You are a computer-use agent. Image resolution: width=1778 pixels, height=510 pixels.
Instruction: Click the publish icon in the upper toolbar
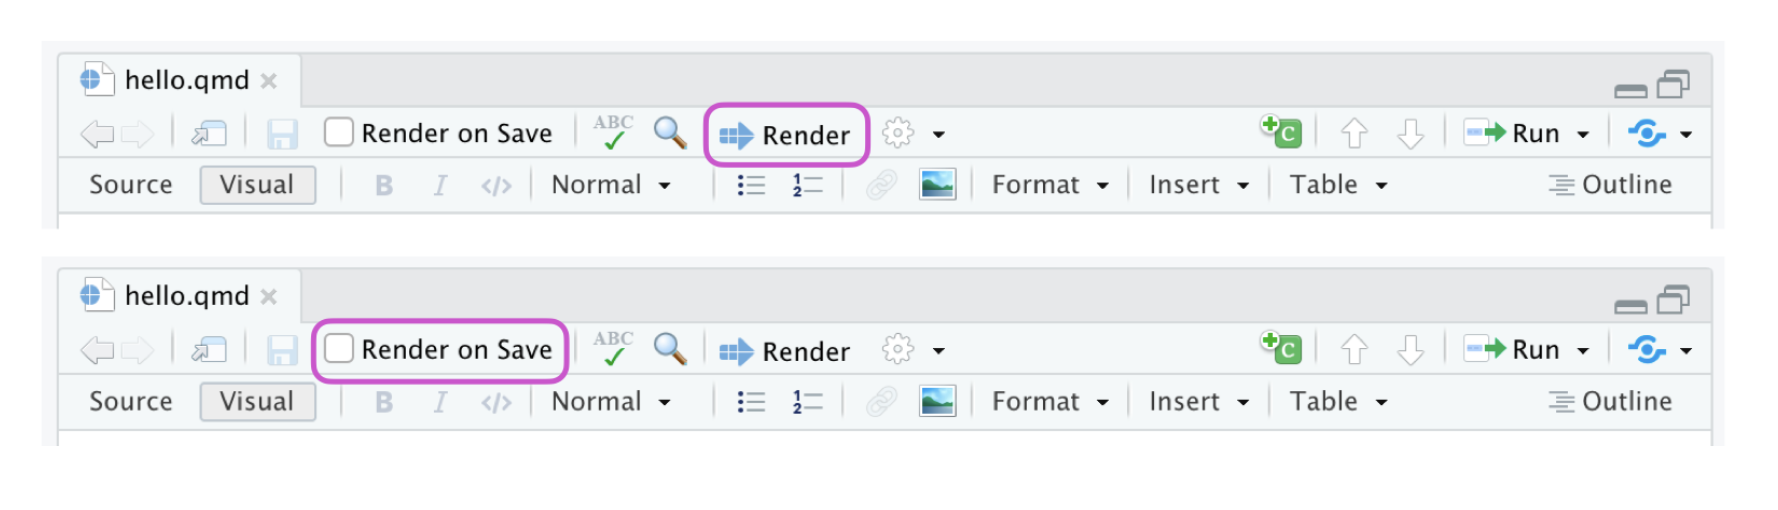[x=1647, y=133]
